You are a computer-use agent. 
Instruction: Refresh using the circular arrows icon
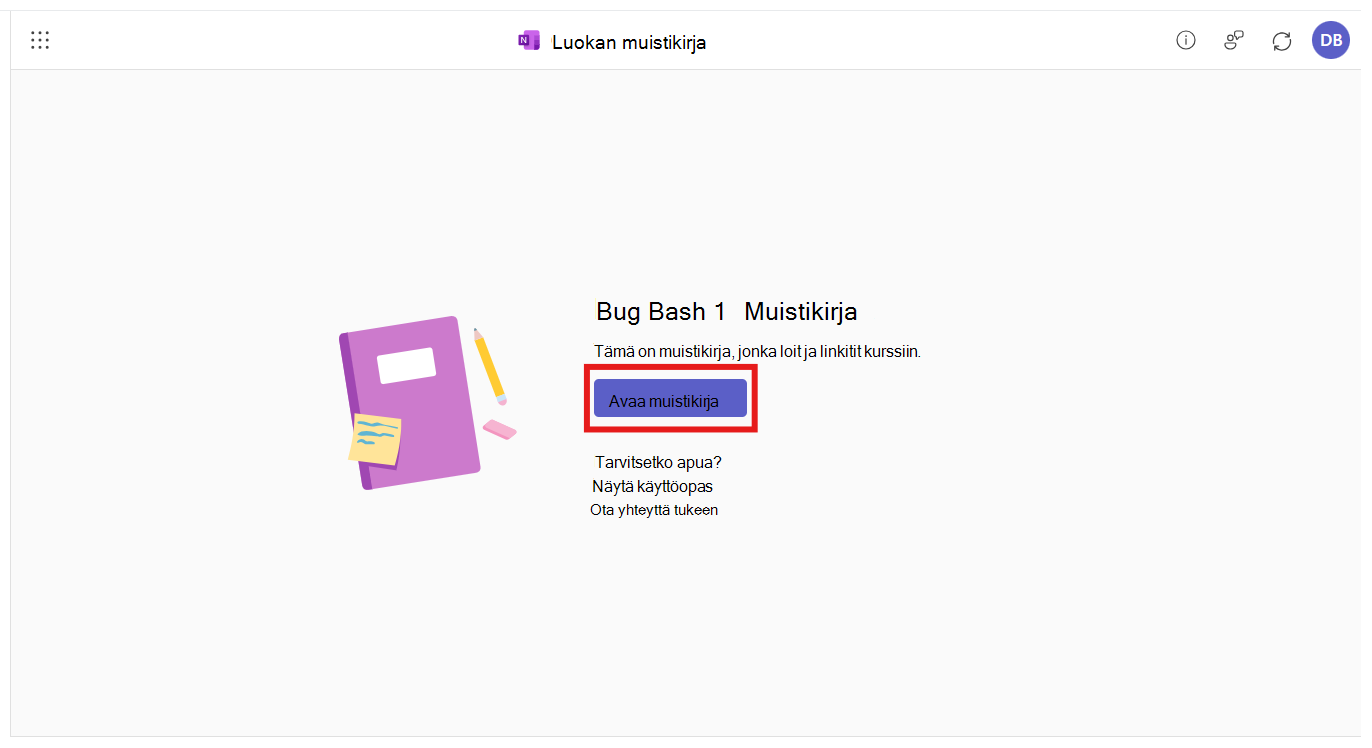coord(1282,41)
